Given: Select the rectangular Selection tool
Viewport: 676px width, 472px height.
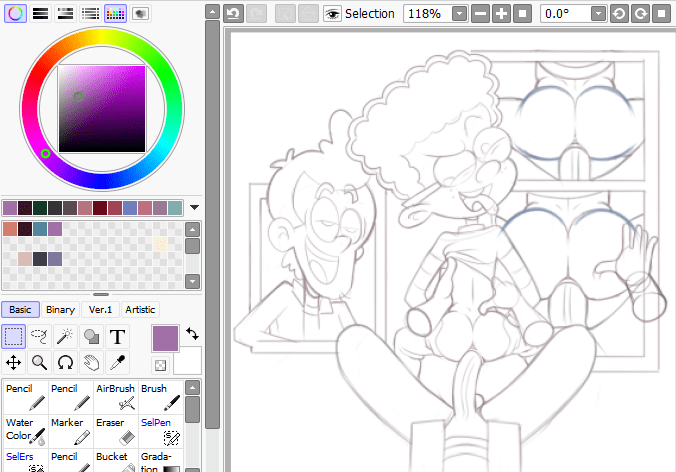Looking at the screenshot, I should click(13, 337).
